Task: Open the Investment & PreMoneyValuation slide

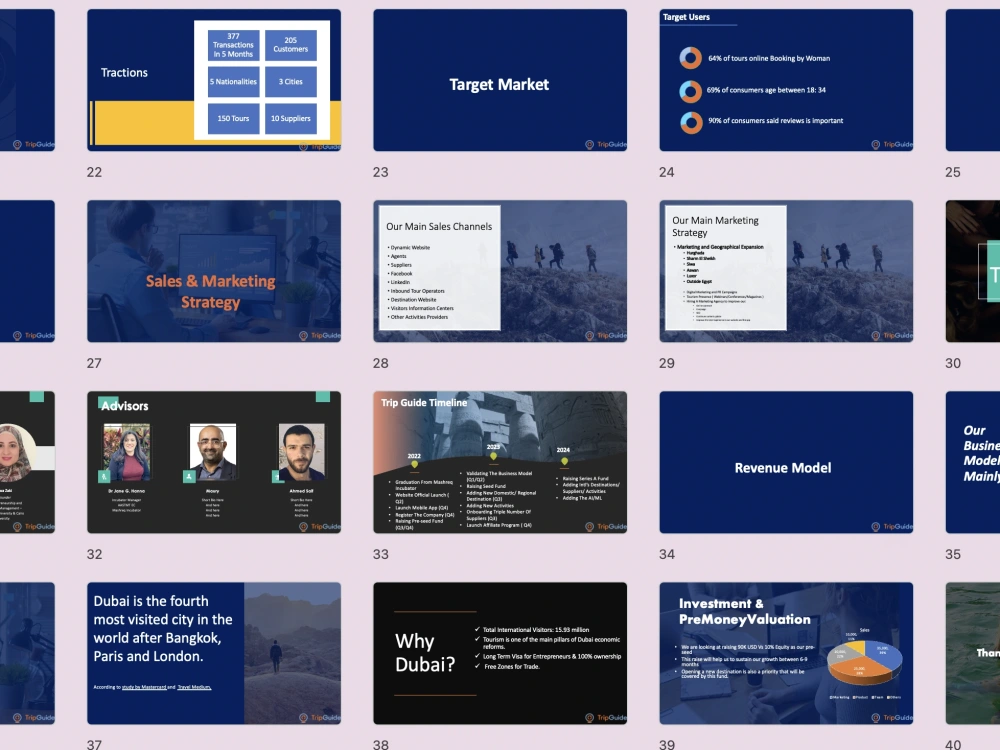Action: coord(786,653)
